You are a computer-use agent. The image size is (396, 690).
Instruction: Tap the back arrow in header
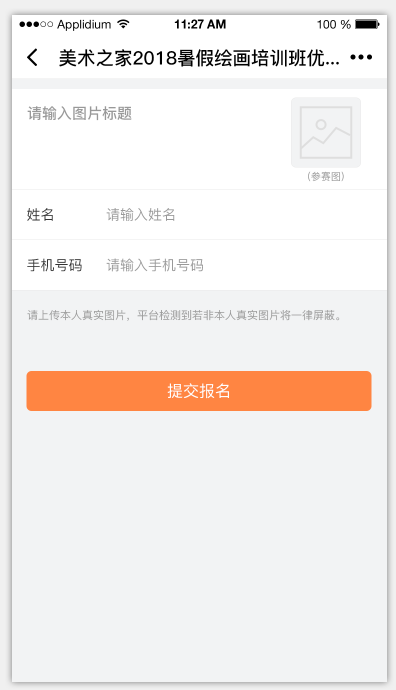click(x=32, y=58)
